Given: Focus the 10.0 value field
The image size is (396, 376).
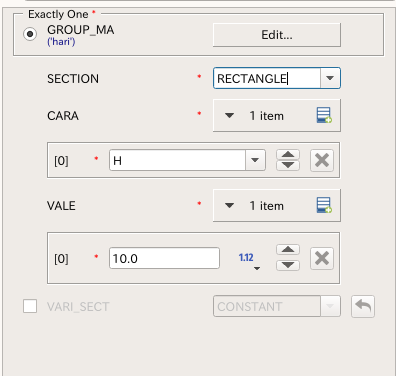Looking at the screenshot, I should 164,258.
